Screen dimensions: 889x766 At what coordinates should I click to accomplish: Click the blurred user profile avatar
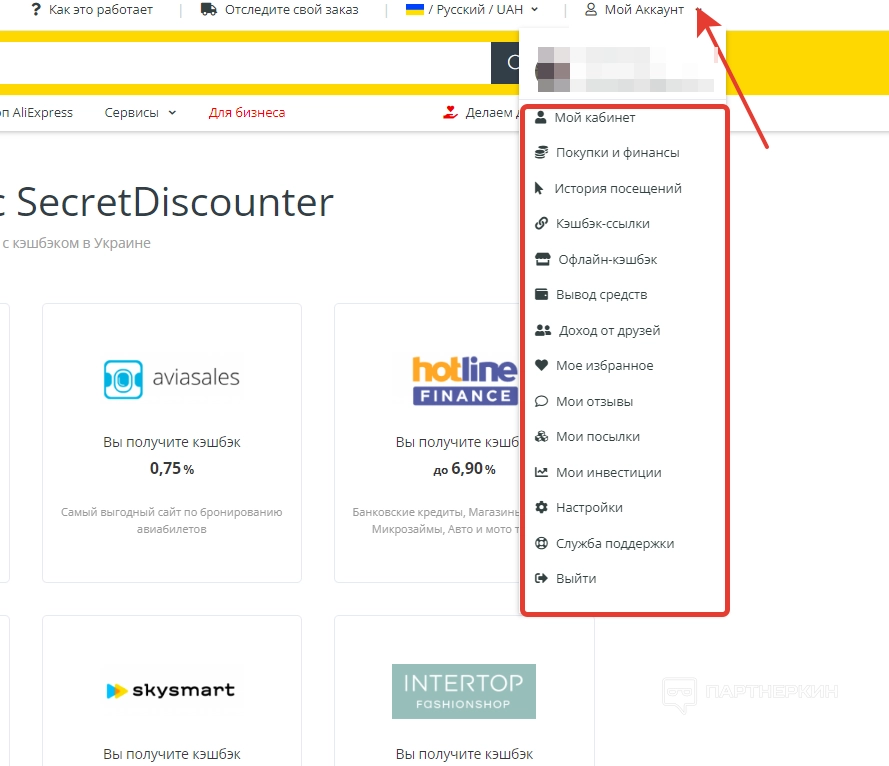pyautogui.click(x=553, y=70)
